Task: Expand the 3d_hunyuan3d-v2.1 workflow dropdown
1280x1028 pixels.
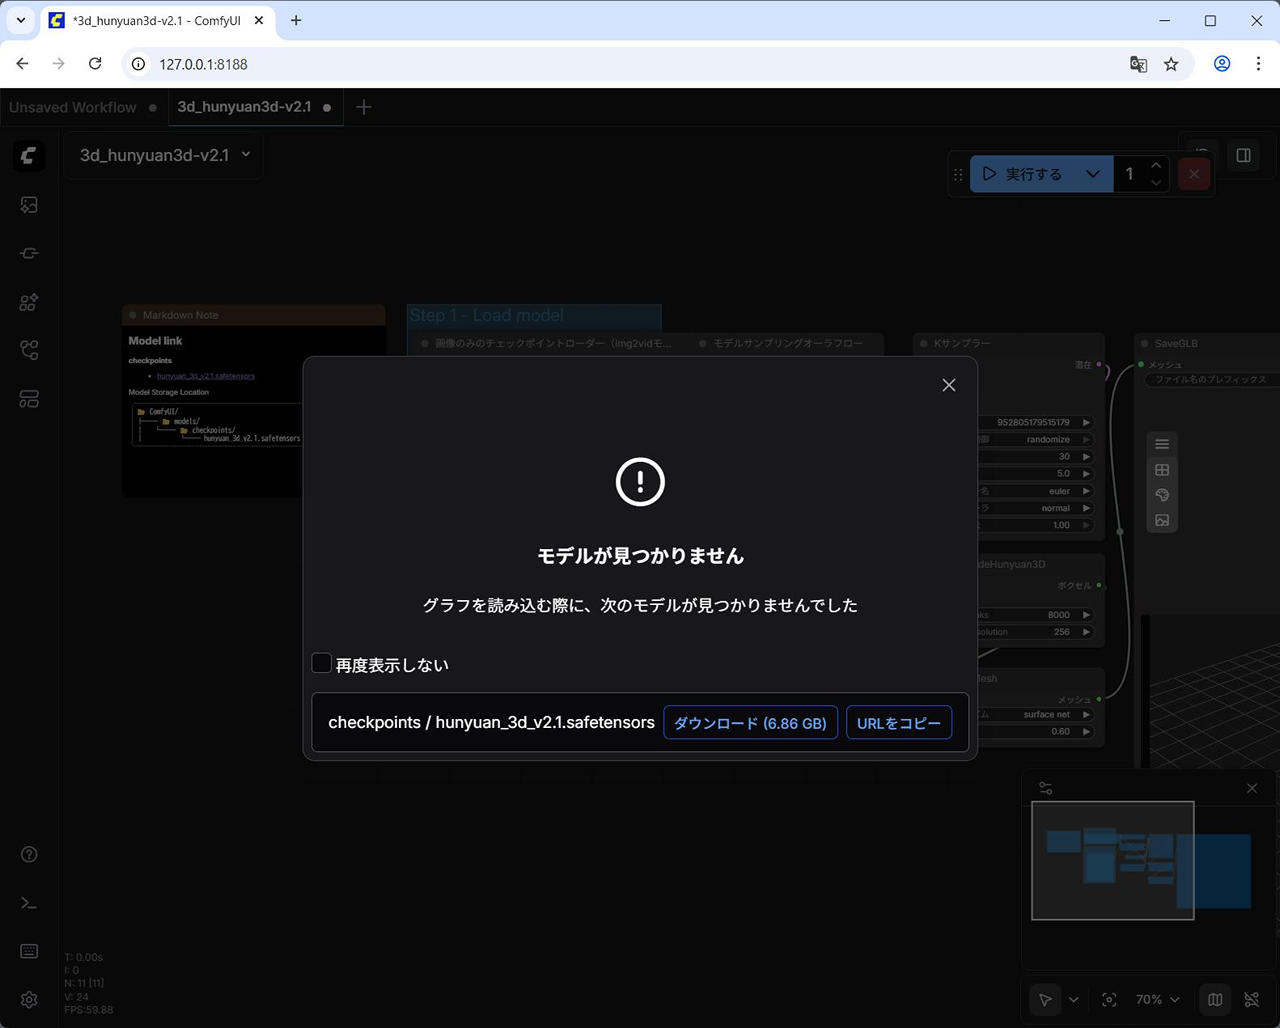Action: (x=246, y=155)
